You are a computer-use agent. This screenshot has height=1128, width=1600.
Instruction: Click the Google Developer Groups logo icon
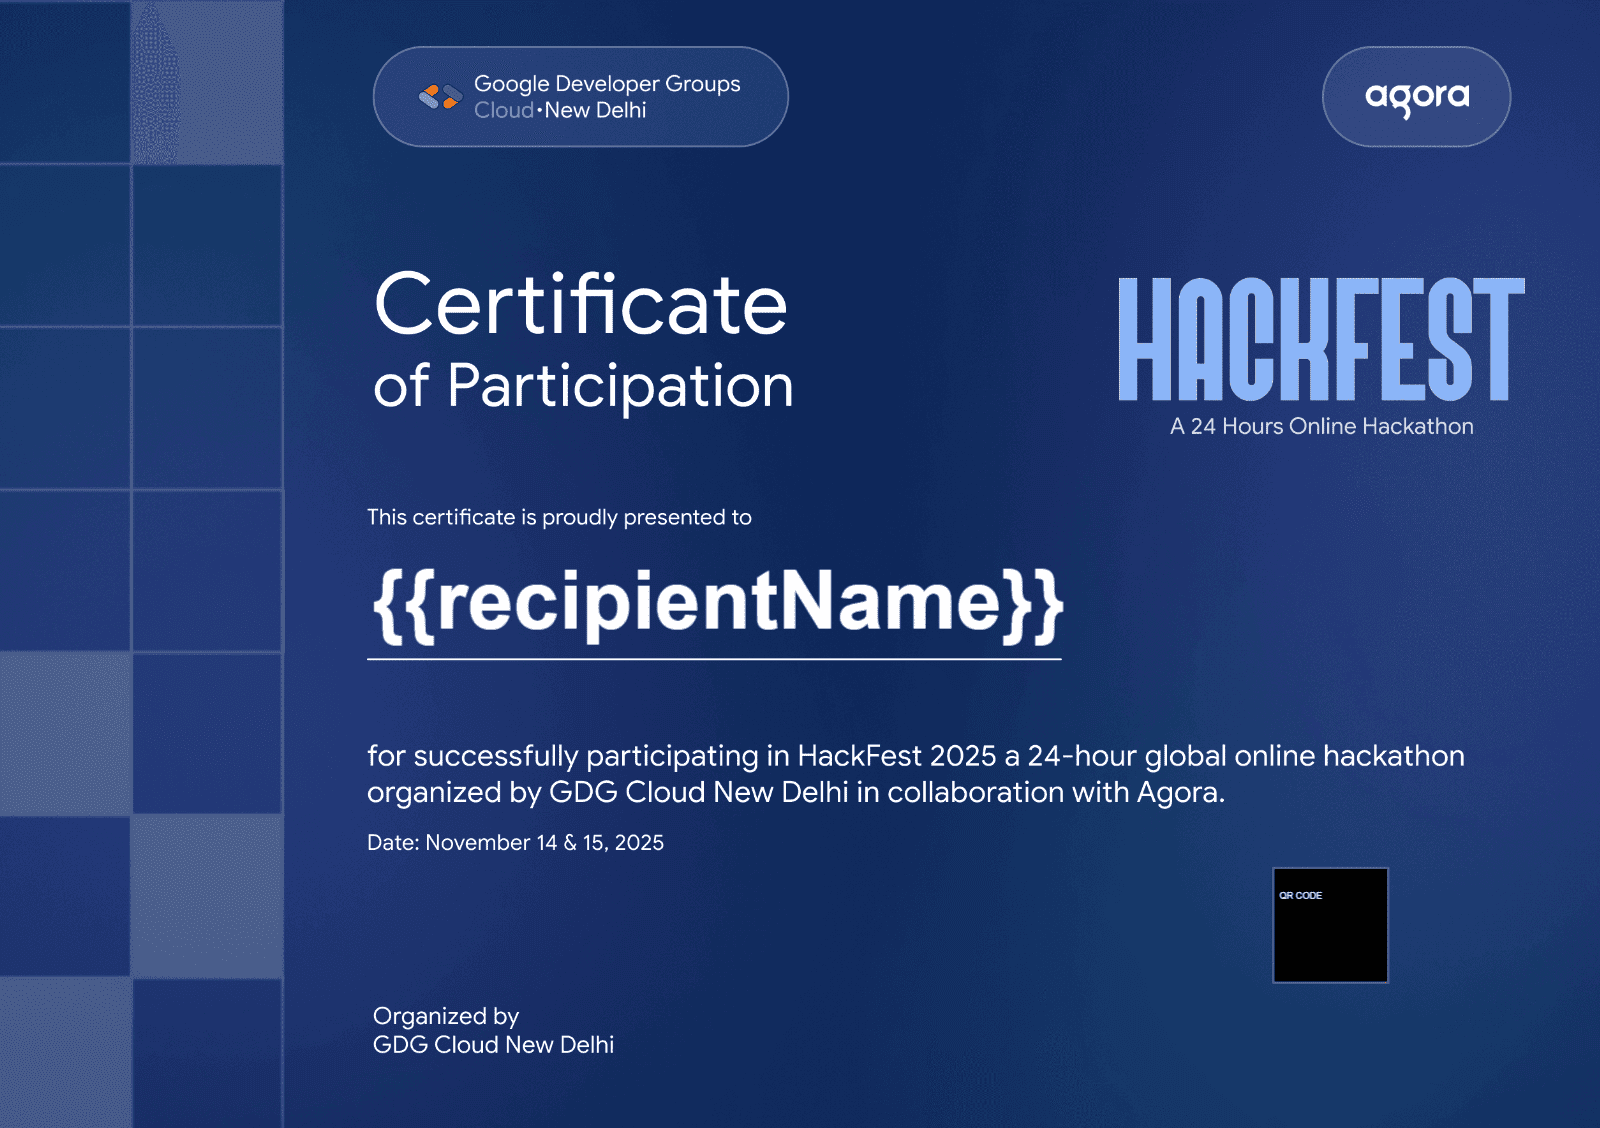point(439,97)
